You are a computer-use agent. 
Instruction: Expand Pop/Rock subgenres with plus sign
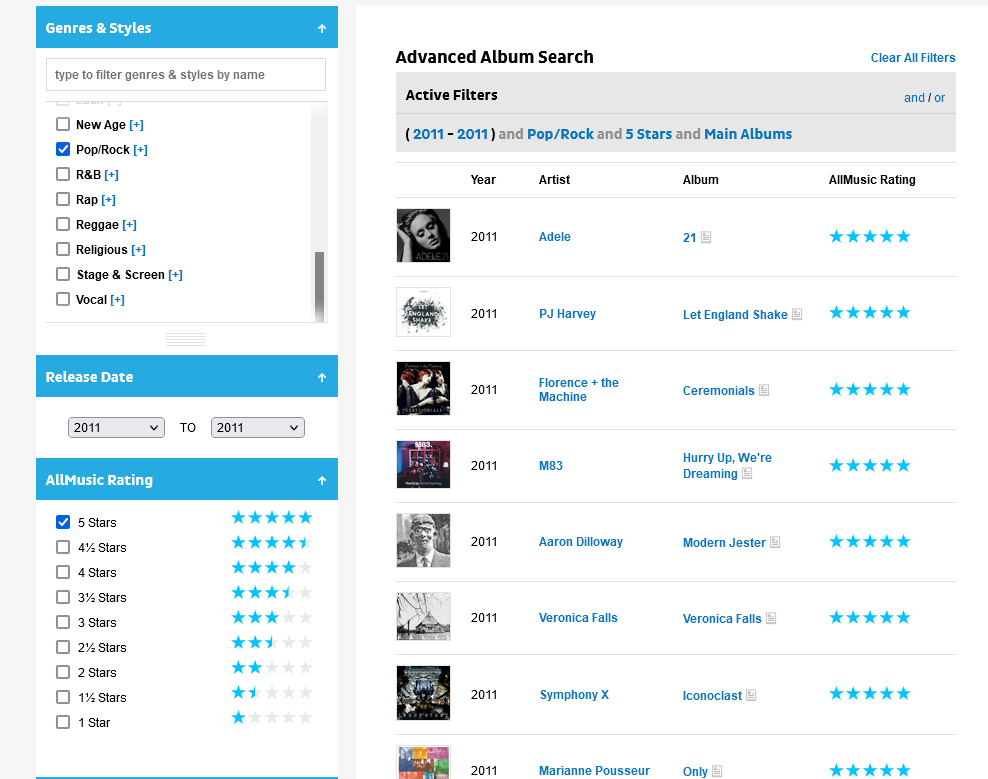click(141, 150)
